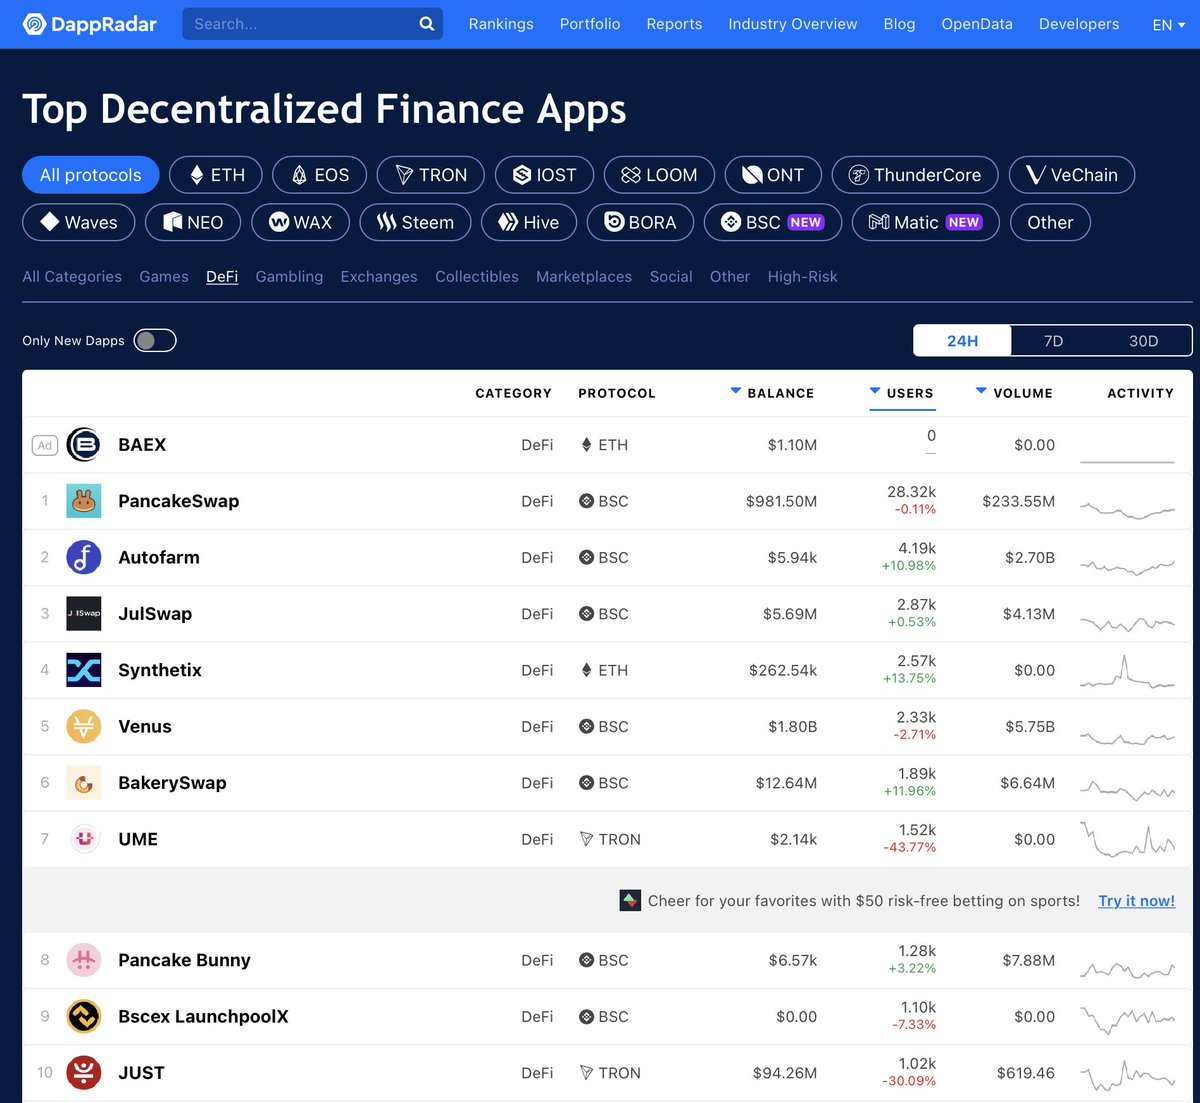Click UME users change -43.77%

pos(910,848)
